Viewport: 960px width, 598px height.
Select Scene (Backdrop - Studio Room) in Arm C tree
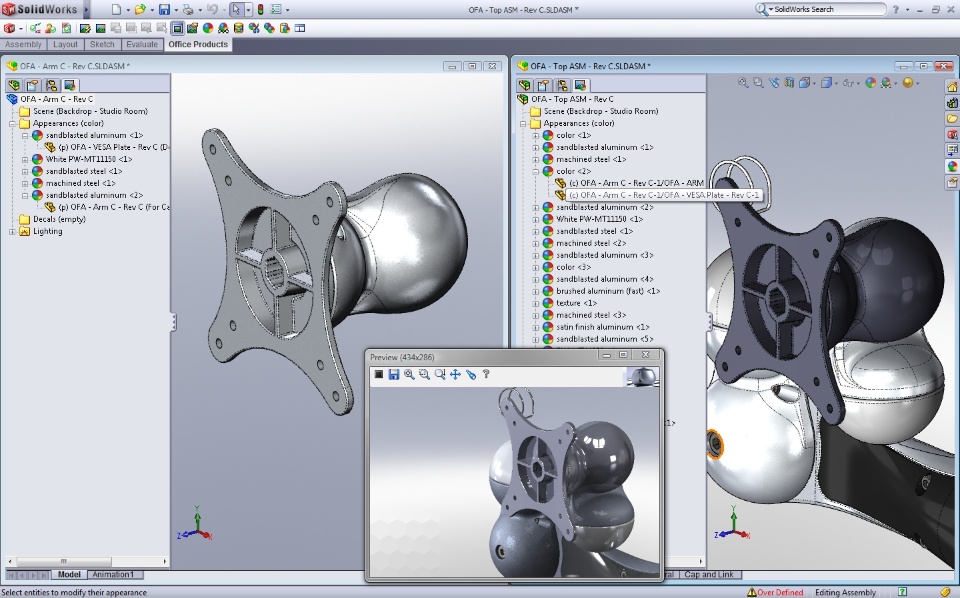click(90, 111)
